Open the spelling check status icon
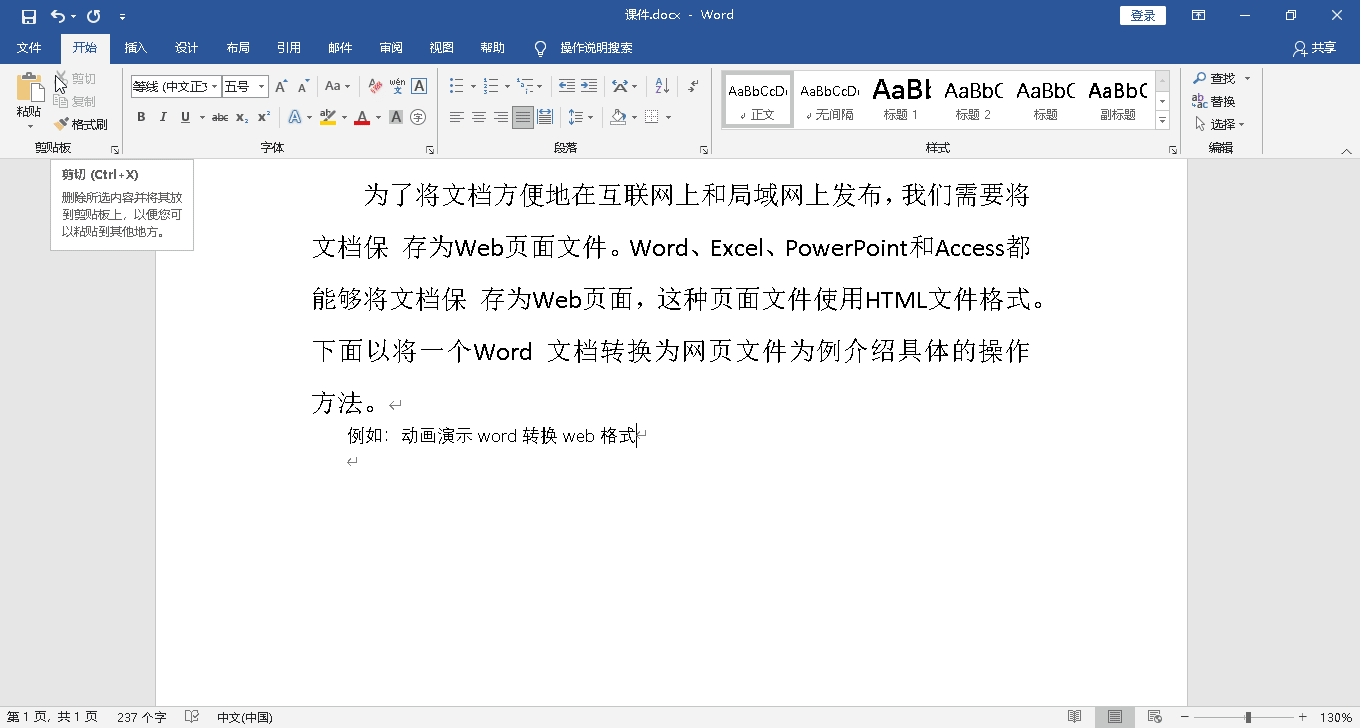The image size is (1360, 728). [192, 717]
